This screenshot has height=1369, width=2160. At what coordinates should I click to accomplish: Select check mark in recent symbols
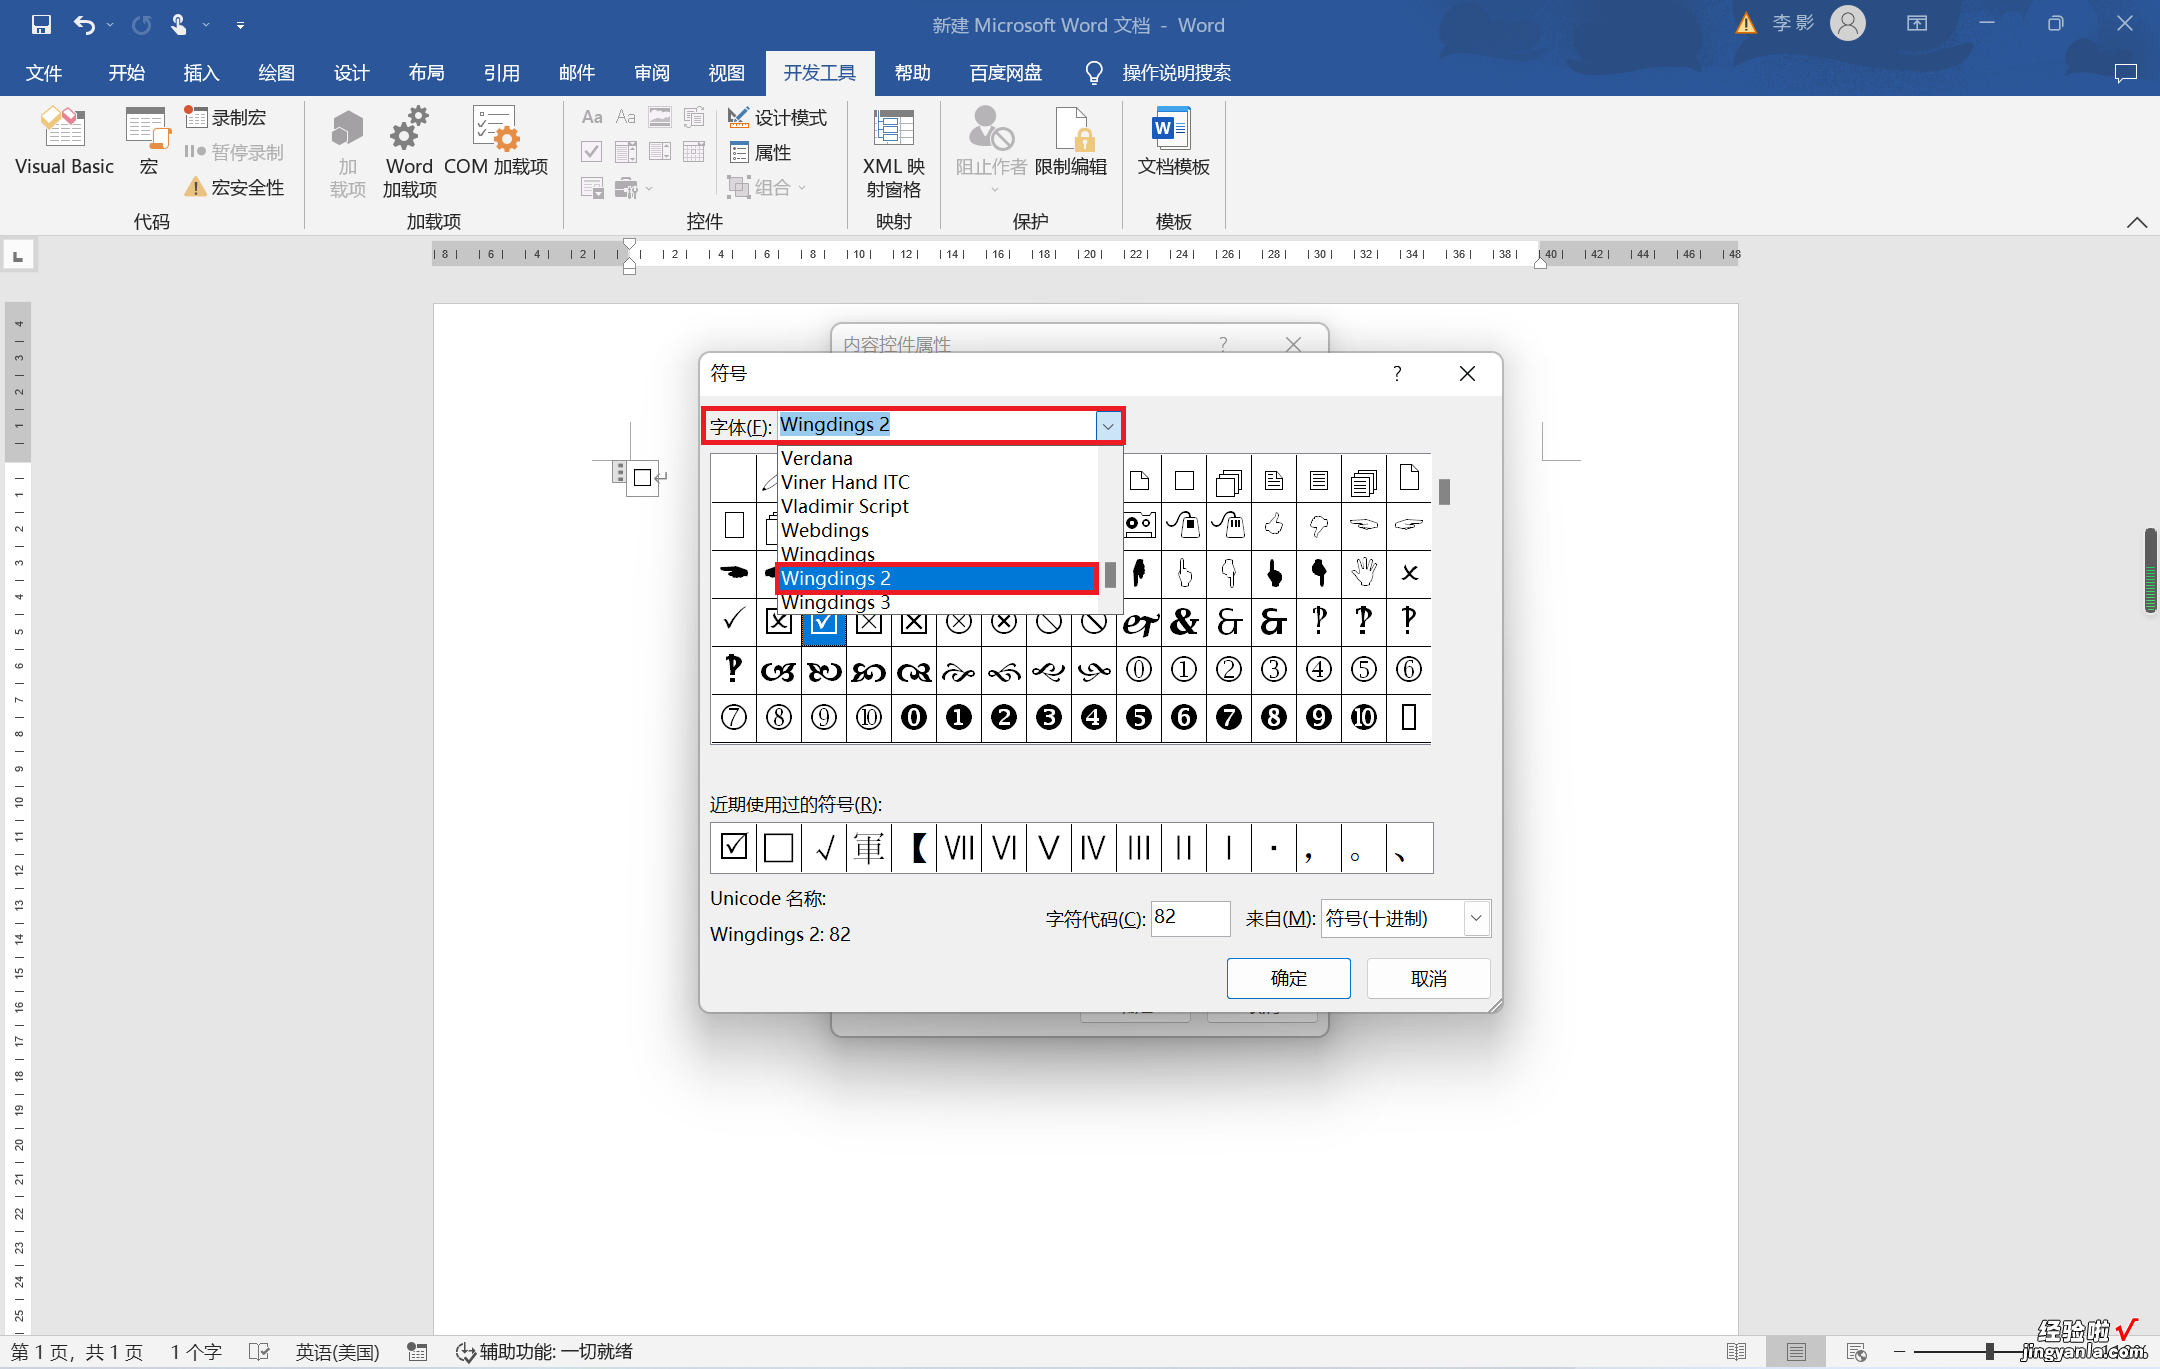(824, 848)
